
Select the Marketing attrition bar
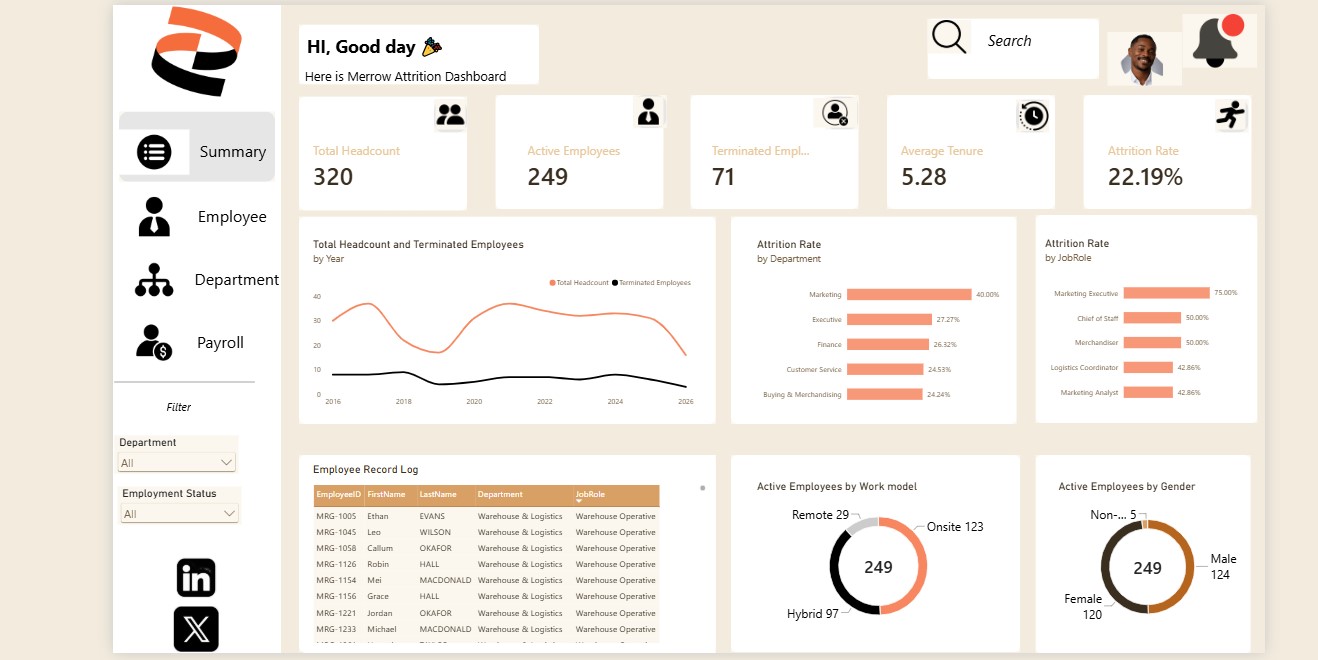pyautogui.click(x=909, y=295)
